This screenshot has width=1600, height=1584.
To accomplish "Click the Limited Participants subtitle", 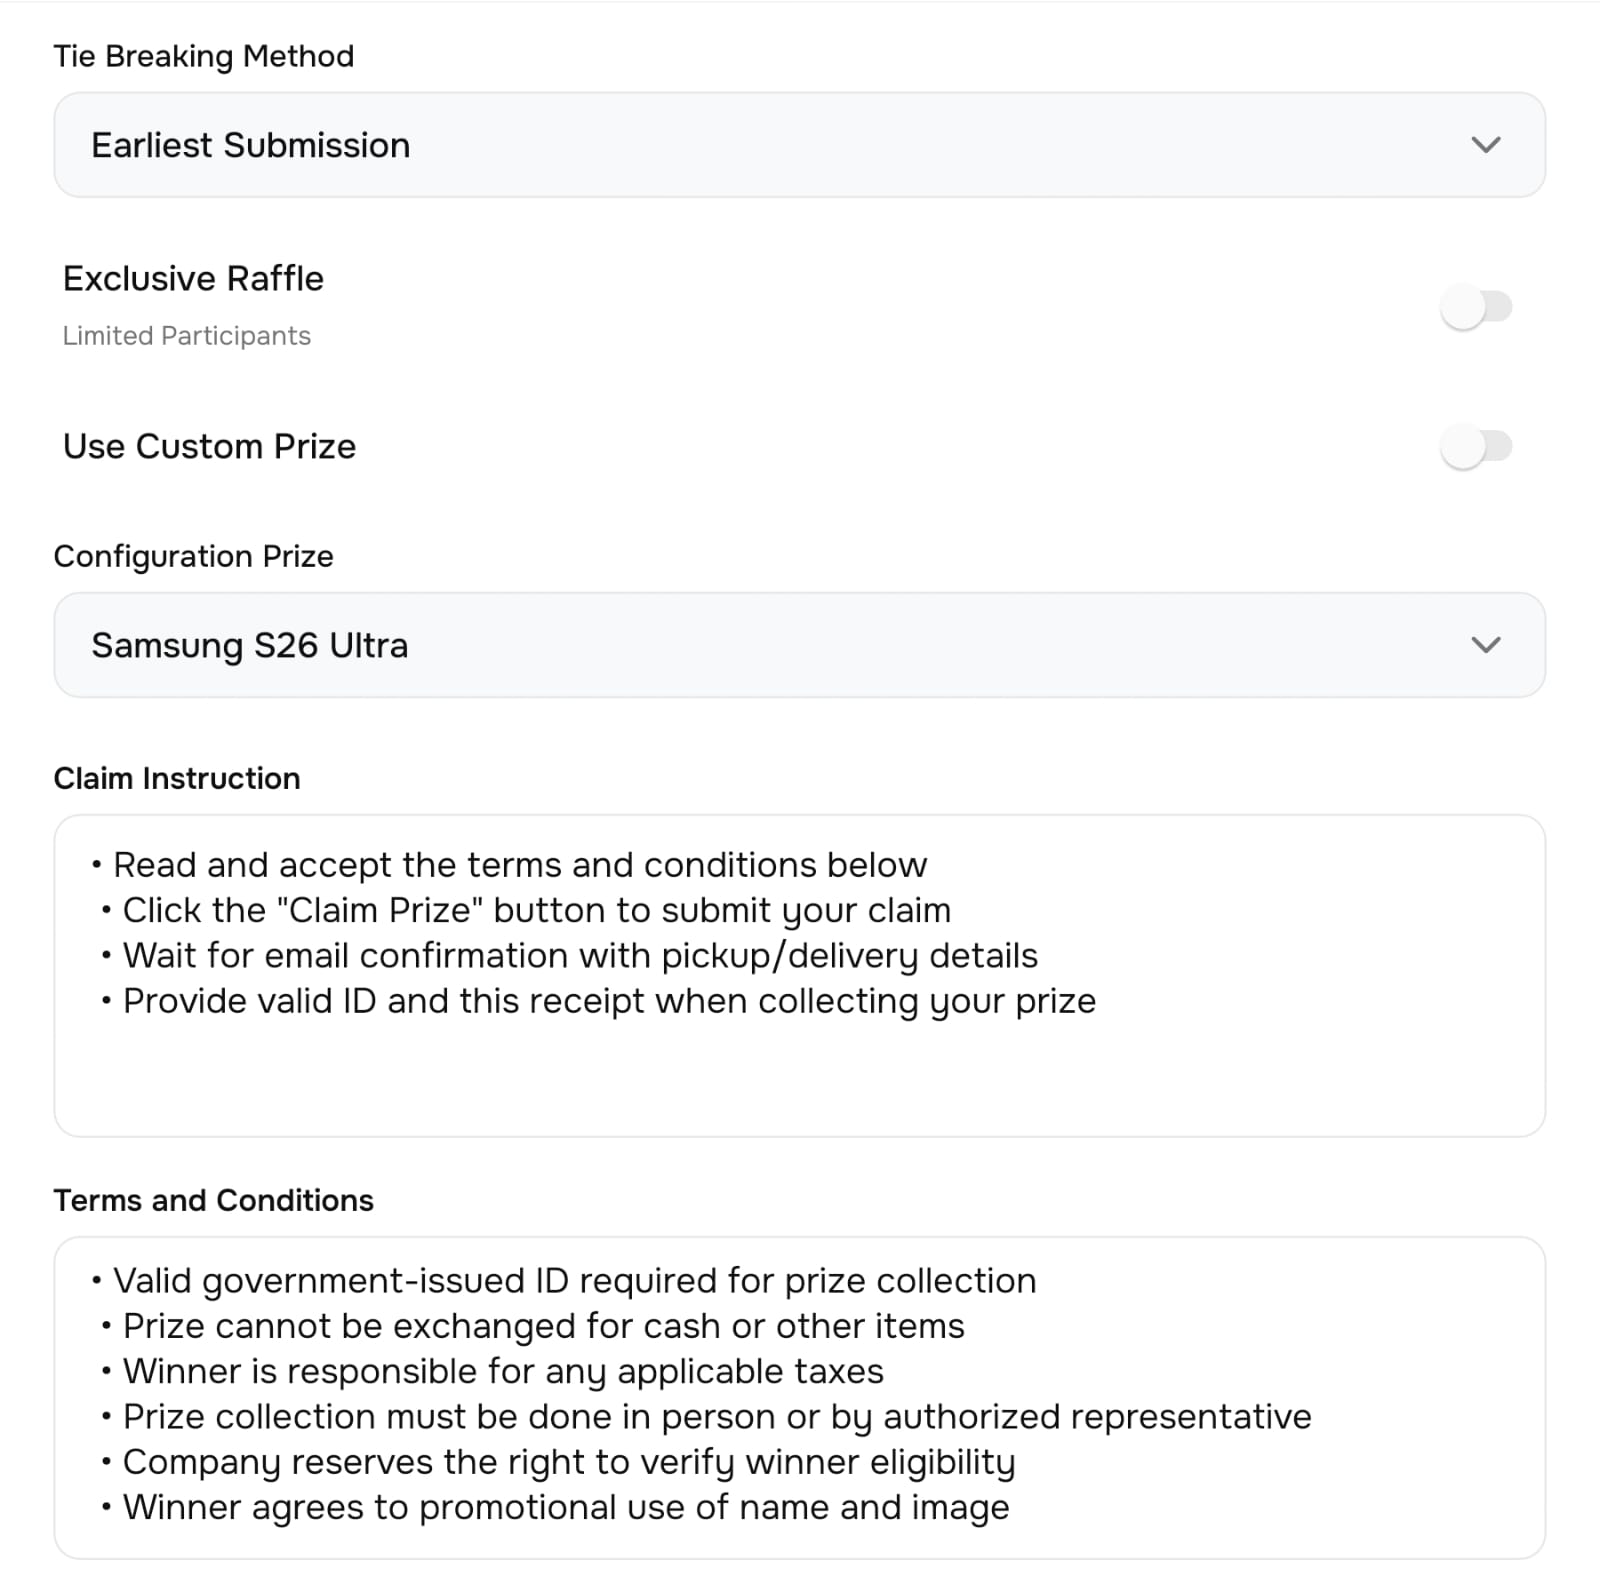I will (186, 336).
